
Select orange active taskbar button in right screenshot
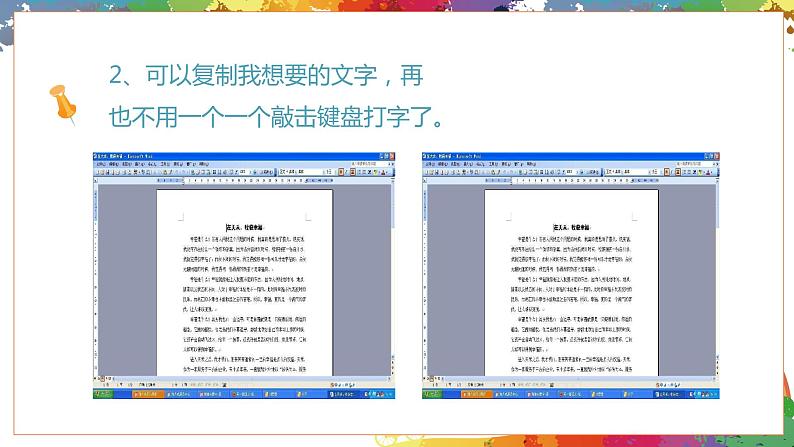pyautogui.click(x=477, y=394)
